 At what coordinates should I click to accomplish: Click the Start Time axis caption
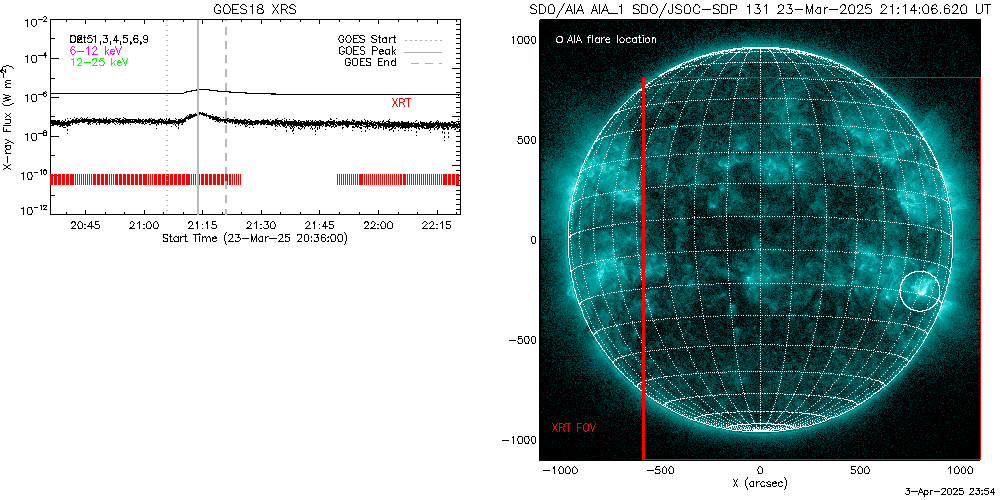click(x=254, y=239)
